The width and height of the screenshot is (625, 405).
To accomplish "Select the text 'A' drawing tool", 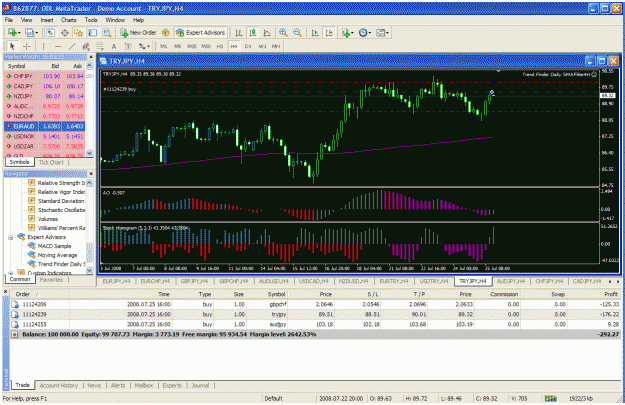I will coord(114,46).
